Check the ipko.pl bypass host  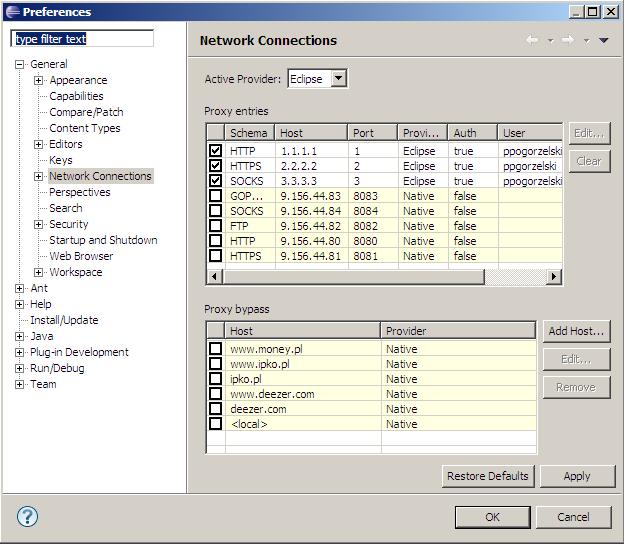[215, 378]
